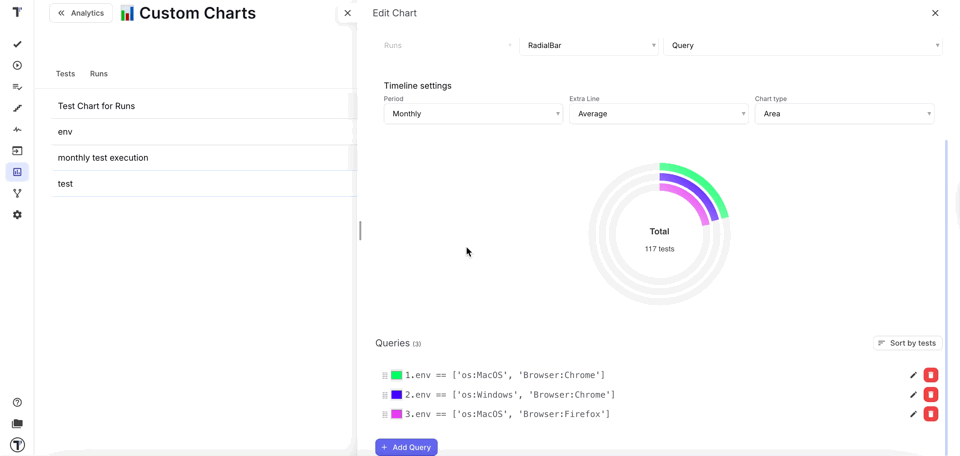Open the Settings gear icon in sidebar
Screen dimensions: 960x456
click(x=17, y=215)
